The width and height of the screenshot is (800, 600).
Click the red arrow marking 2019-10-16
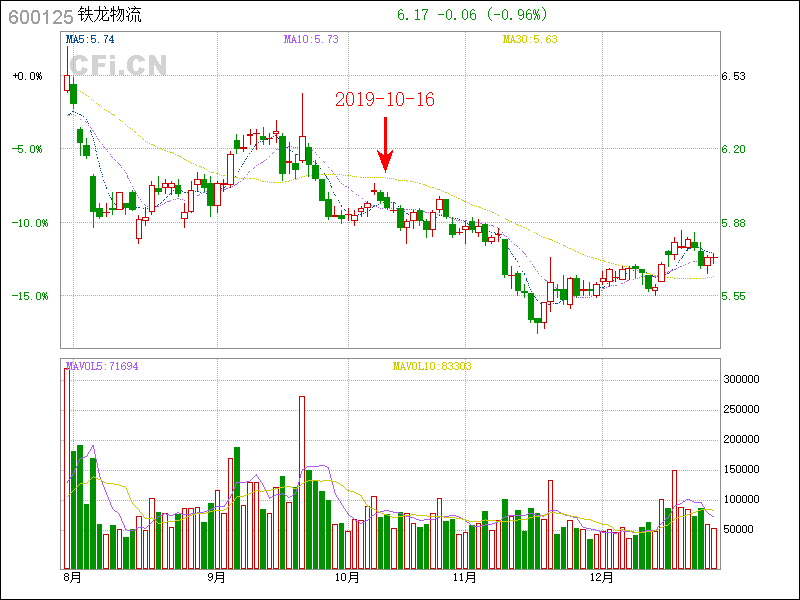(x=385, y=144)
